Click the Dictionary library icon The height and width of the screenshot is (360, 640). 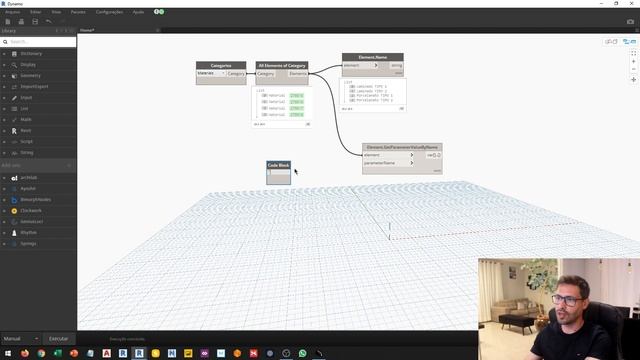click(x=14, y=54)
